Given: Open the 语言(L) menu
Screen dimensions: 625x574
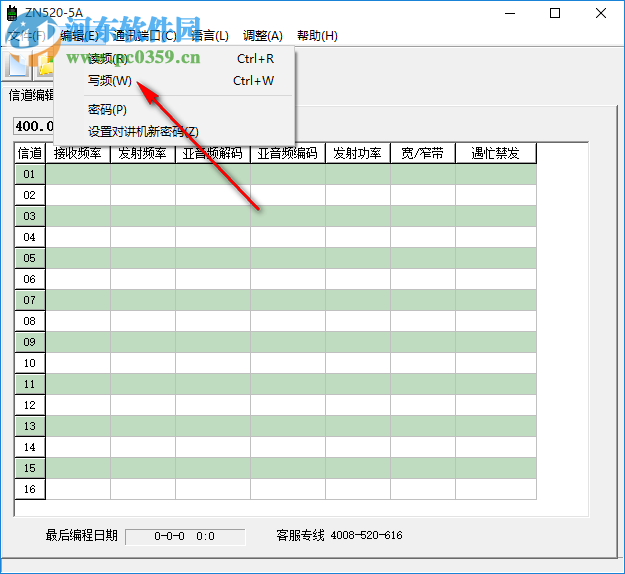Looking at the screenshot, I should pos(210,36).
